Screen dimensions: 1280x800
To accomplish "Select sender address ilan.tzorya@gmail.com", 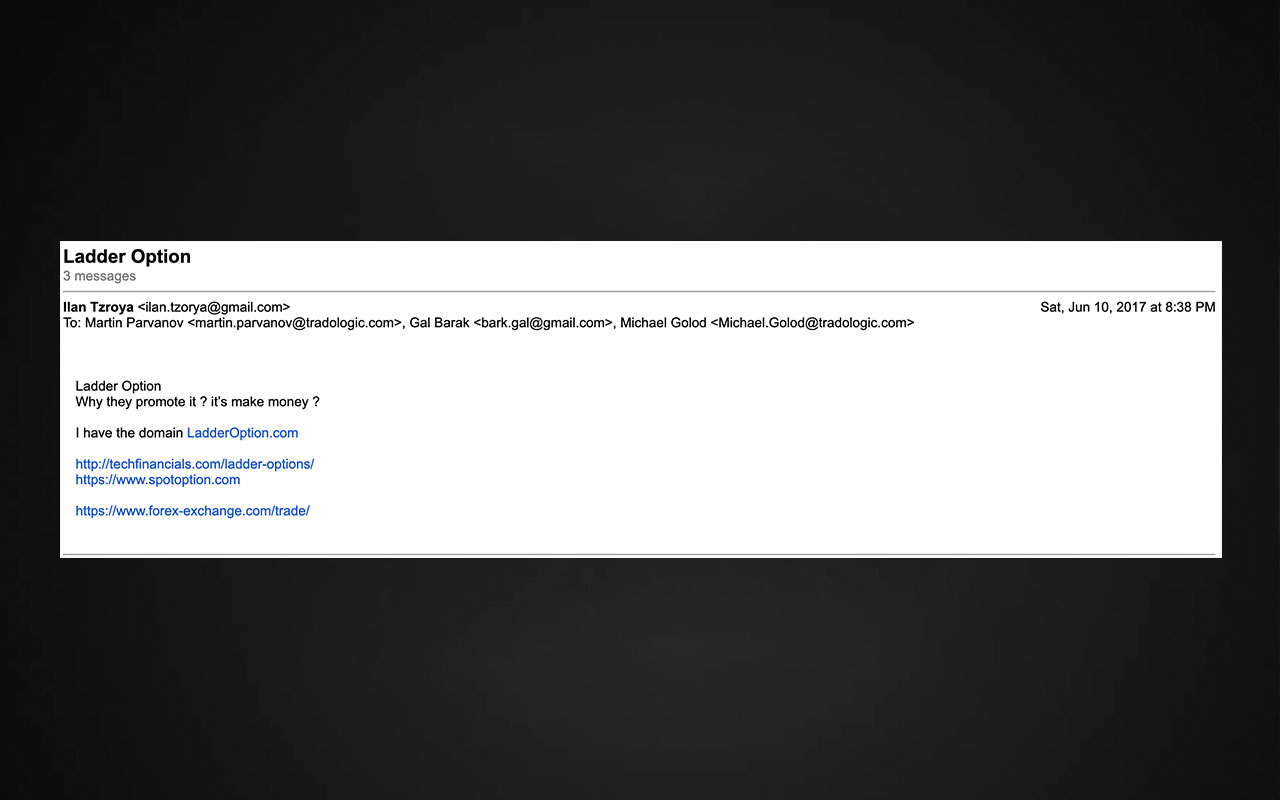I will tap(214, 307).
